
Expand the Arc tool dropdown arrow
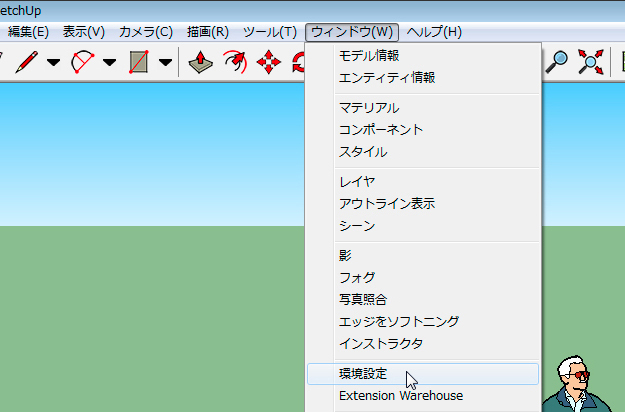(x=109, y=62)
